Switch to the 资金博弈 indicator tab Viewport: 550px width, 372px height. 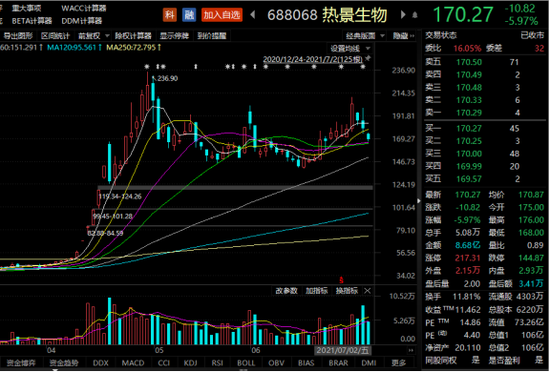click(21, 363)
